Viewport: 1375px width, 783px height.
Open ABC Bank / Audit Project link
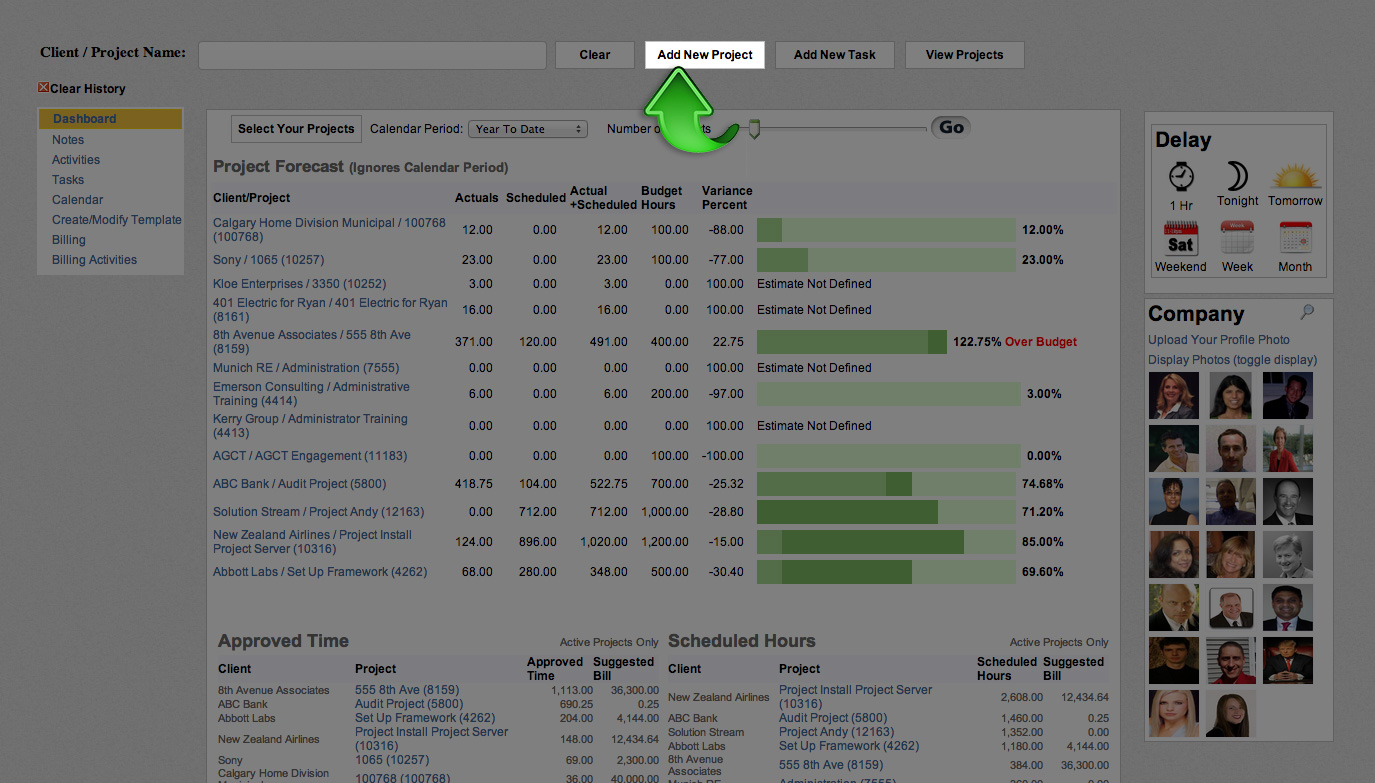(299, 484)
